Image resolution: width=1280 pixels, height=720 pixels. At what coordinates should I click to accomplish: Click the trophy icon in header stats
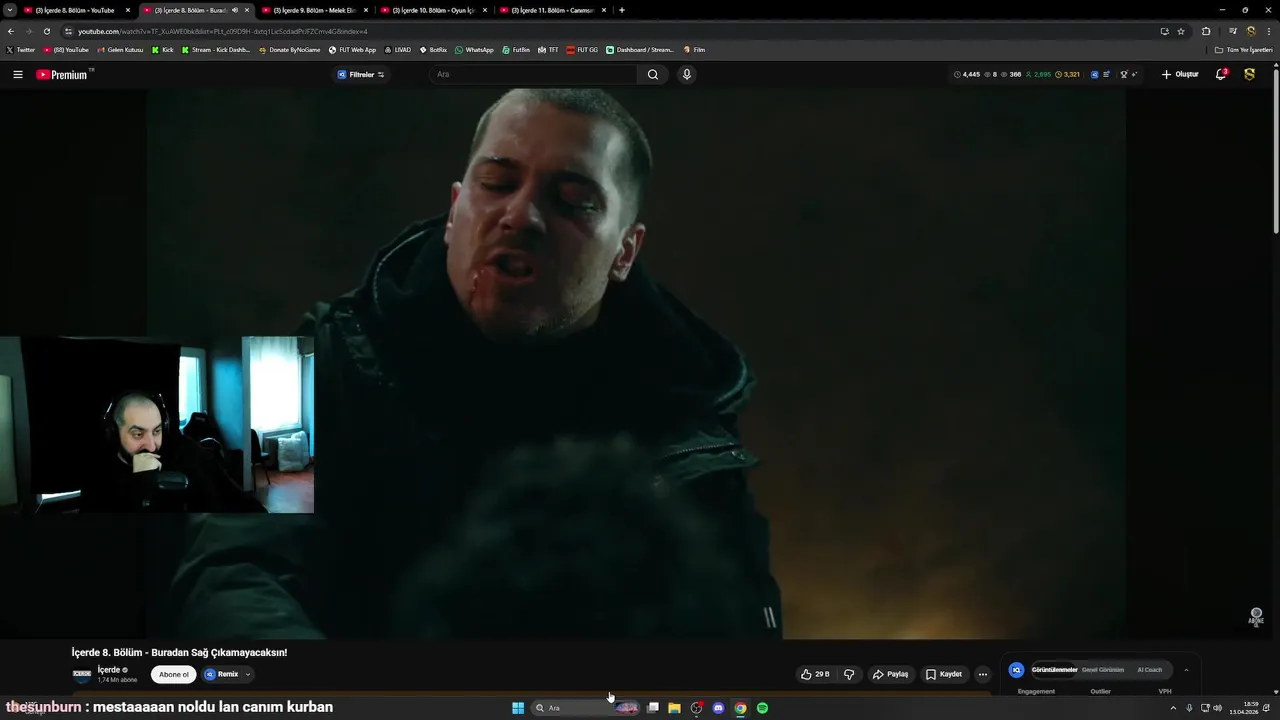tap(1124, 74)
